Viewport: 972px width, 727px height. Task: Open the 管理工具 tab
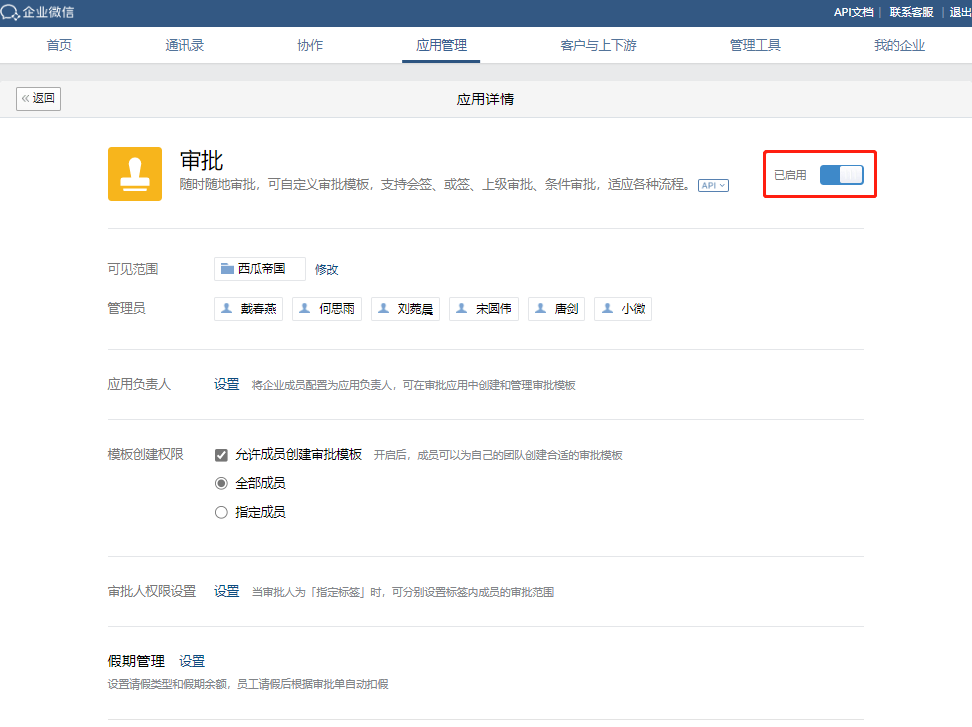(755, 45)
